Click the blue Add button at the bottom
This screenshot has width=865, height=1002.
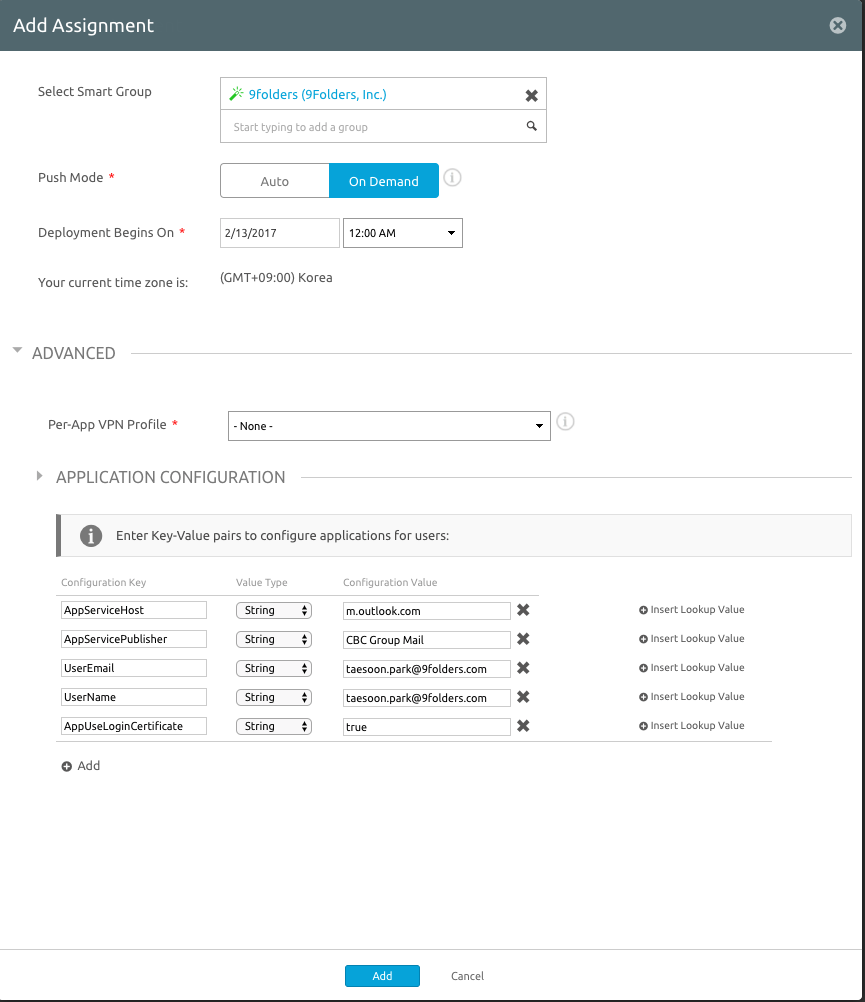tap(382, 976)
